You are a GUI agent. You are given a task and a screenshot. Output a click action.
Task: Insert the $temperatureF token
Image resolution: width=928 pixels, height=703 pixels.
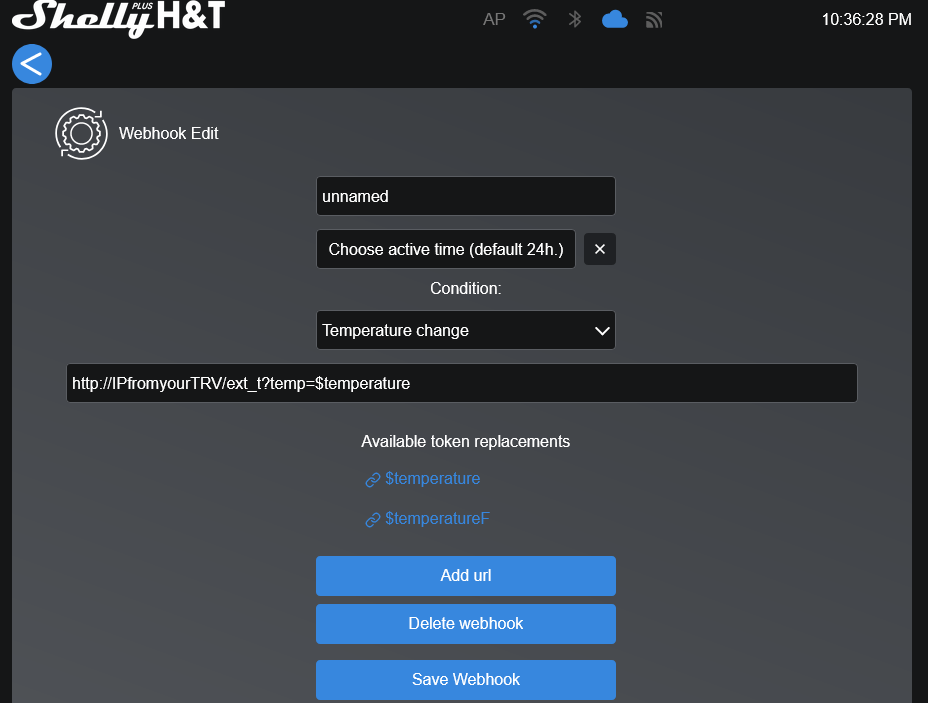[x=437, y=519]
